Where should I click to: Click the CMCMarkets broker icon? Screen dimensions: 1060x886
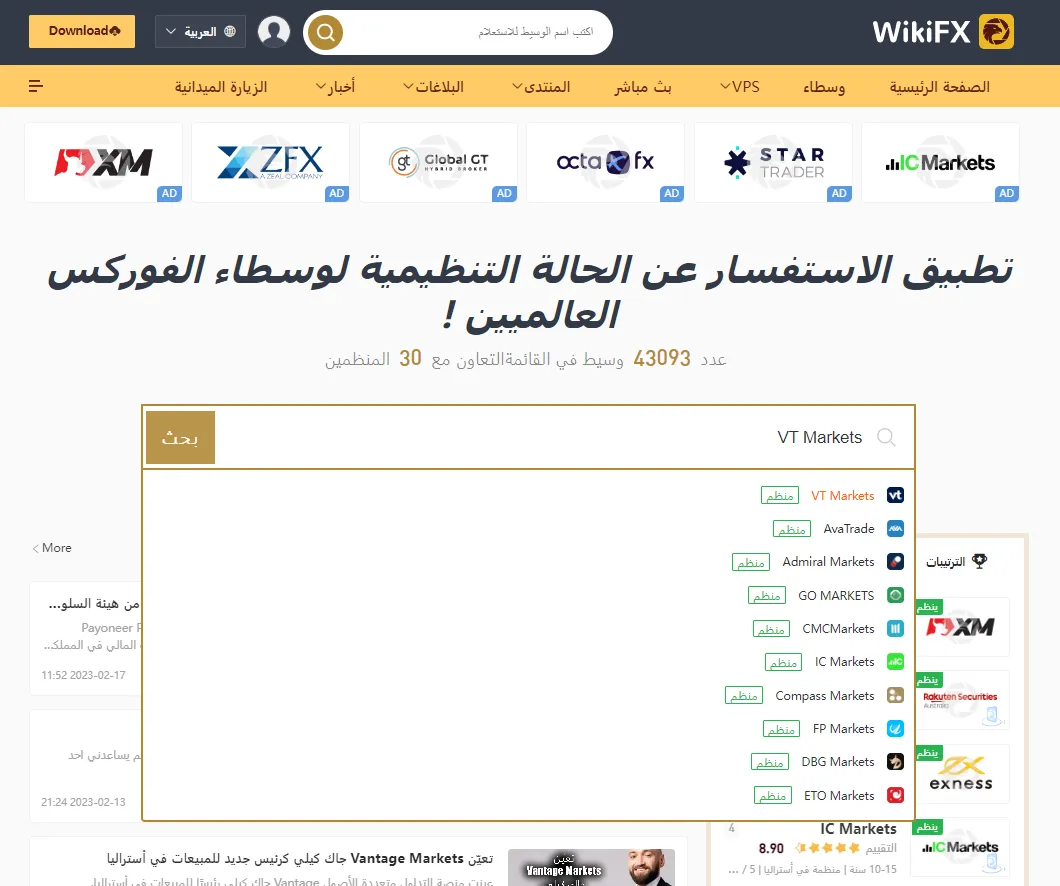[x=895, y=629]
